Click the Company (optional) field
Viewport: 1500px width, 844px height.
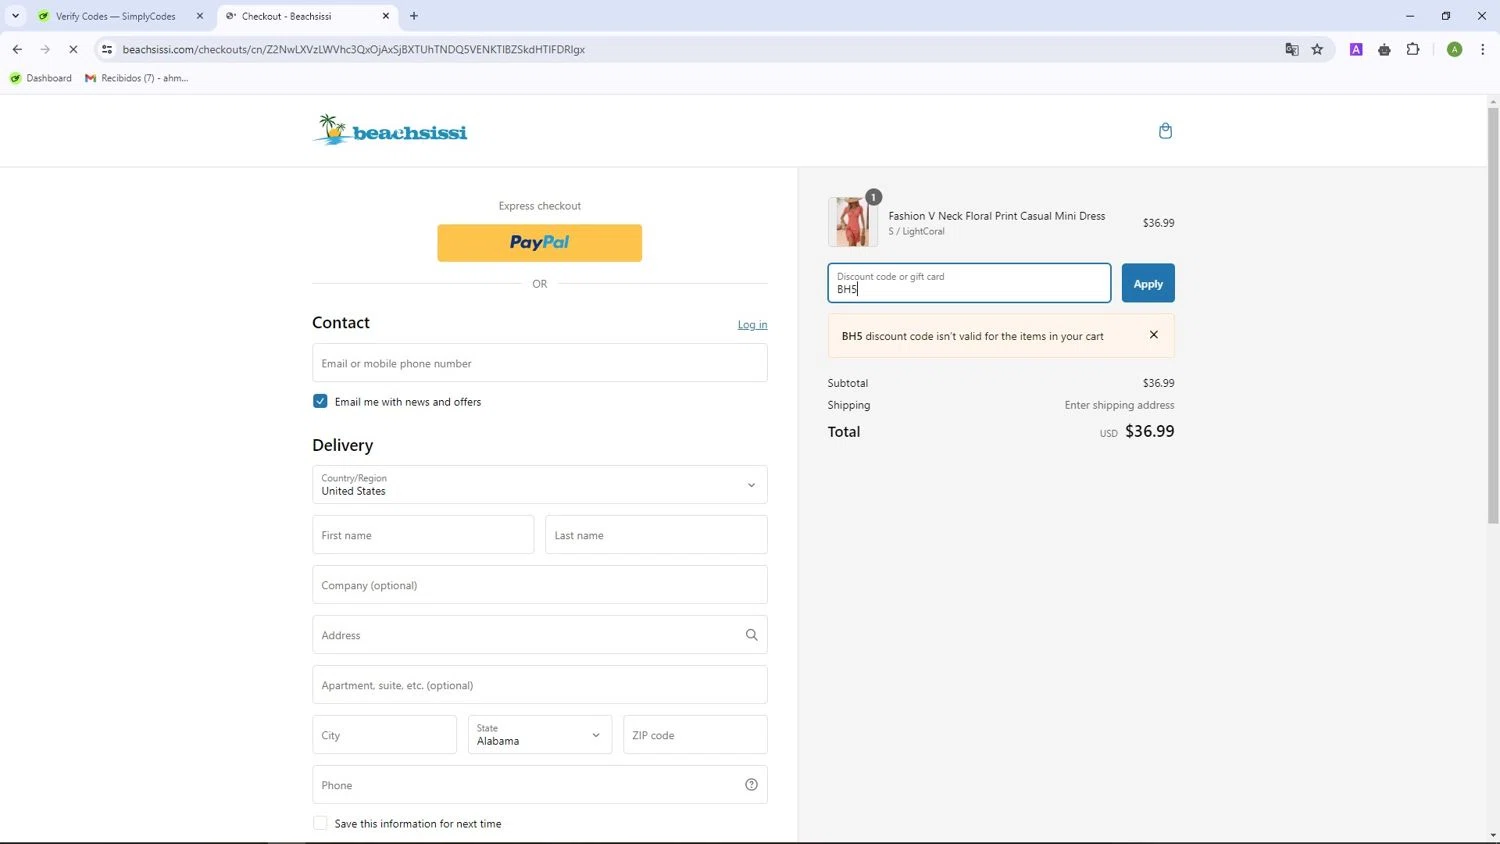(x=540, y=585)
